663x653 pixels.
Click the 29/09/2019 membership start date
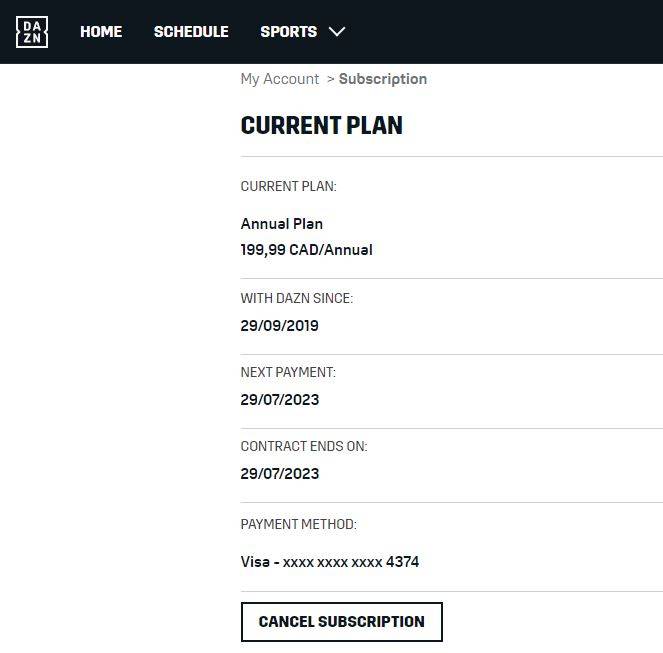[280, 325]
